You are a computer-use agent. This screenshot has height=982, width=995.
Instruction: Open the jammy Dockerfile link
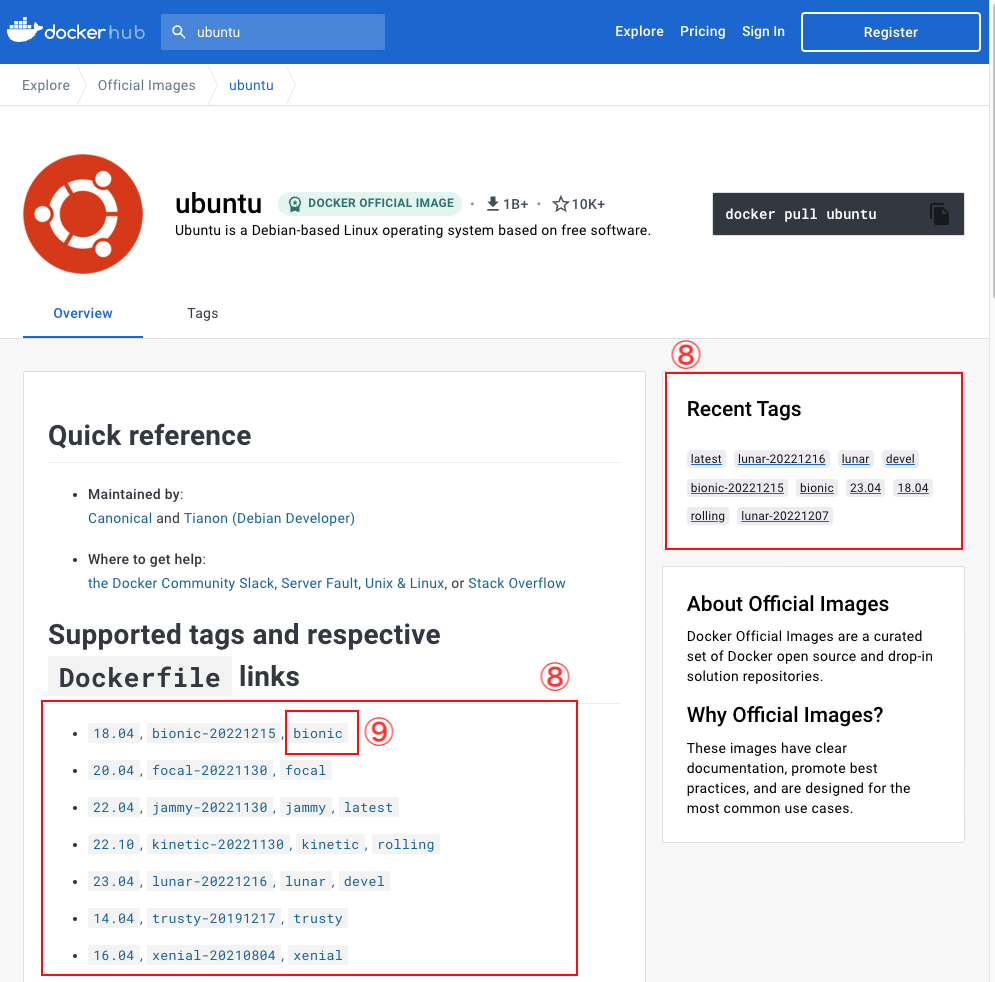305,808
